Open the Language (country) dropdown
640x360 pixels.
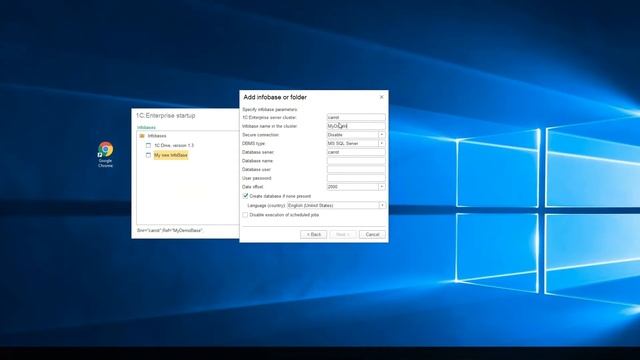(382, 205)
